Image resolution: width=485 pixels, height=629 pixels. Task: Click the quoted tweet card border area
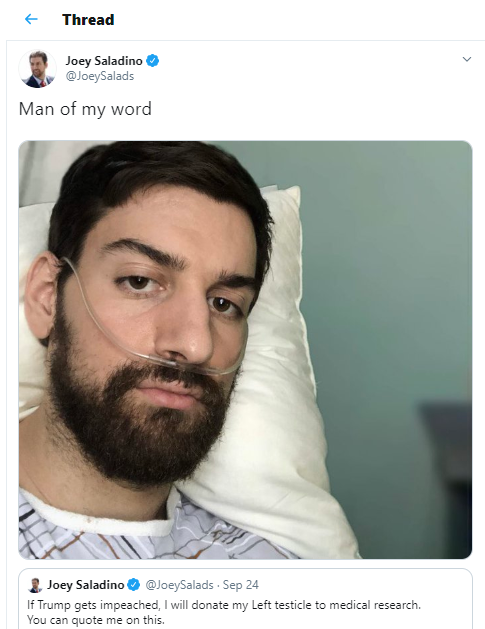[245, 571]
